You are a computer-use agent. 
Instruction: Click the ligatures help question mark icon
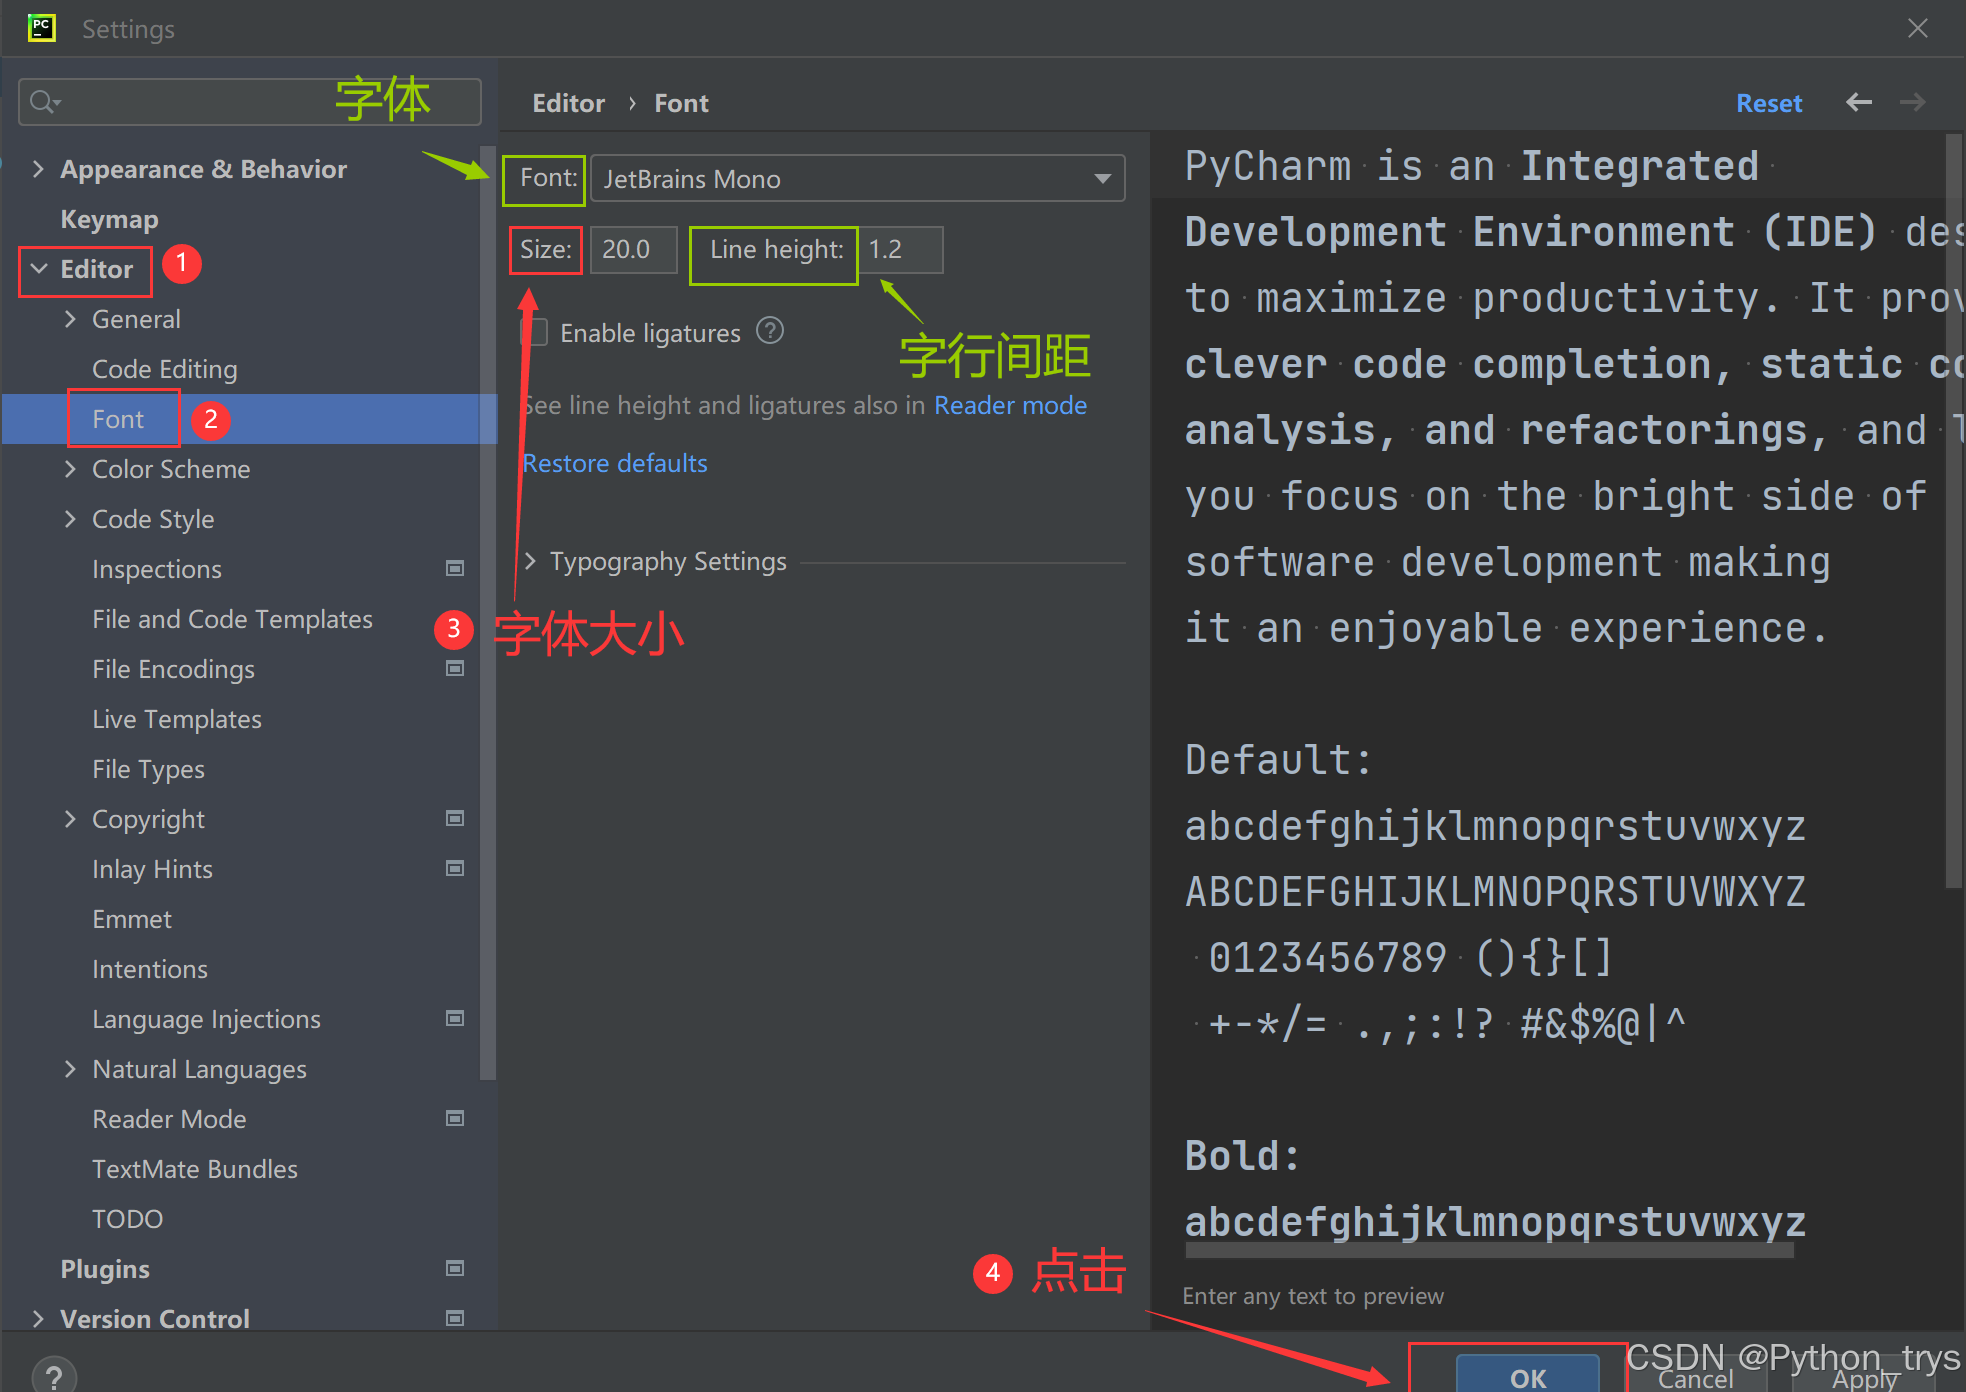click(770, 331)
